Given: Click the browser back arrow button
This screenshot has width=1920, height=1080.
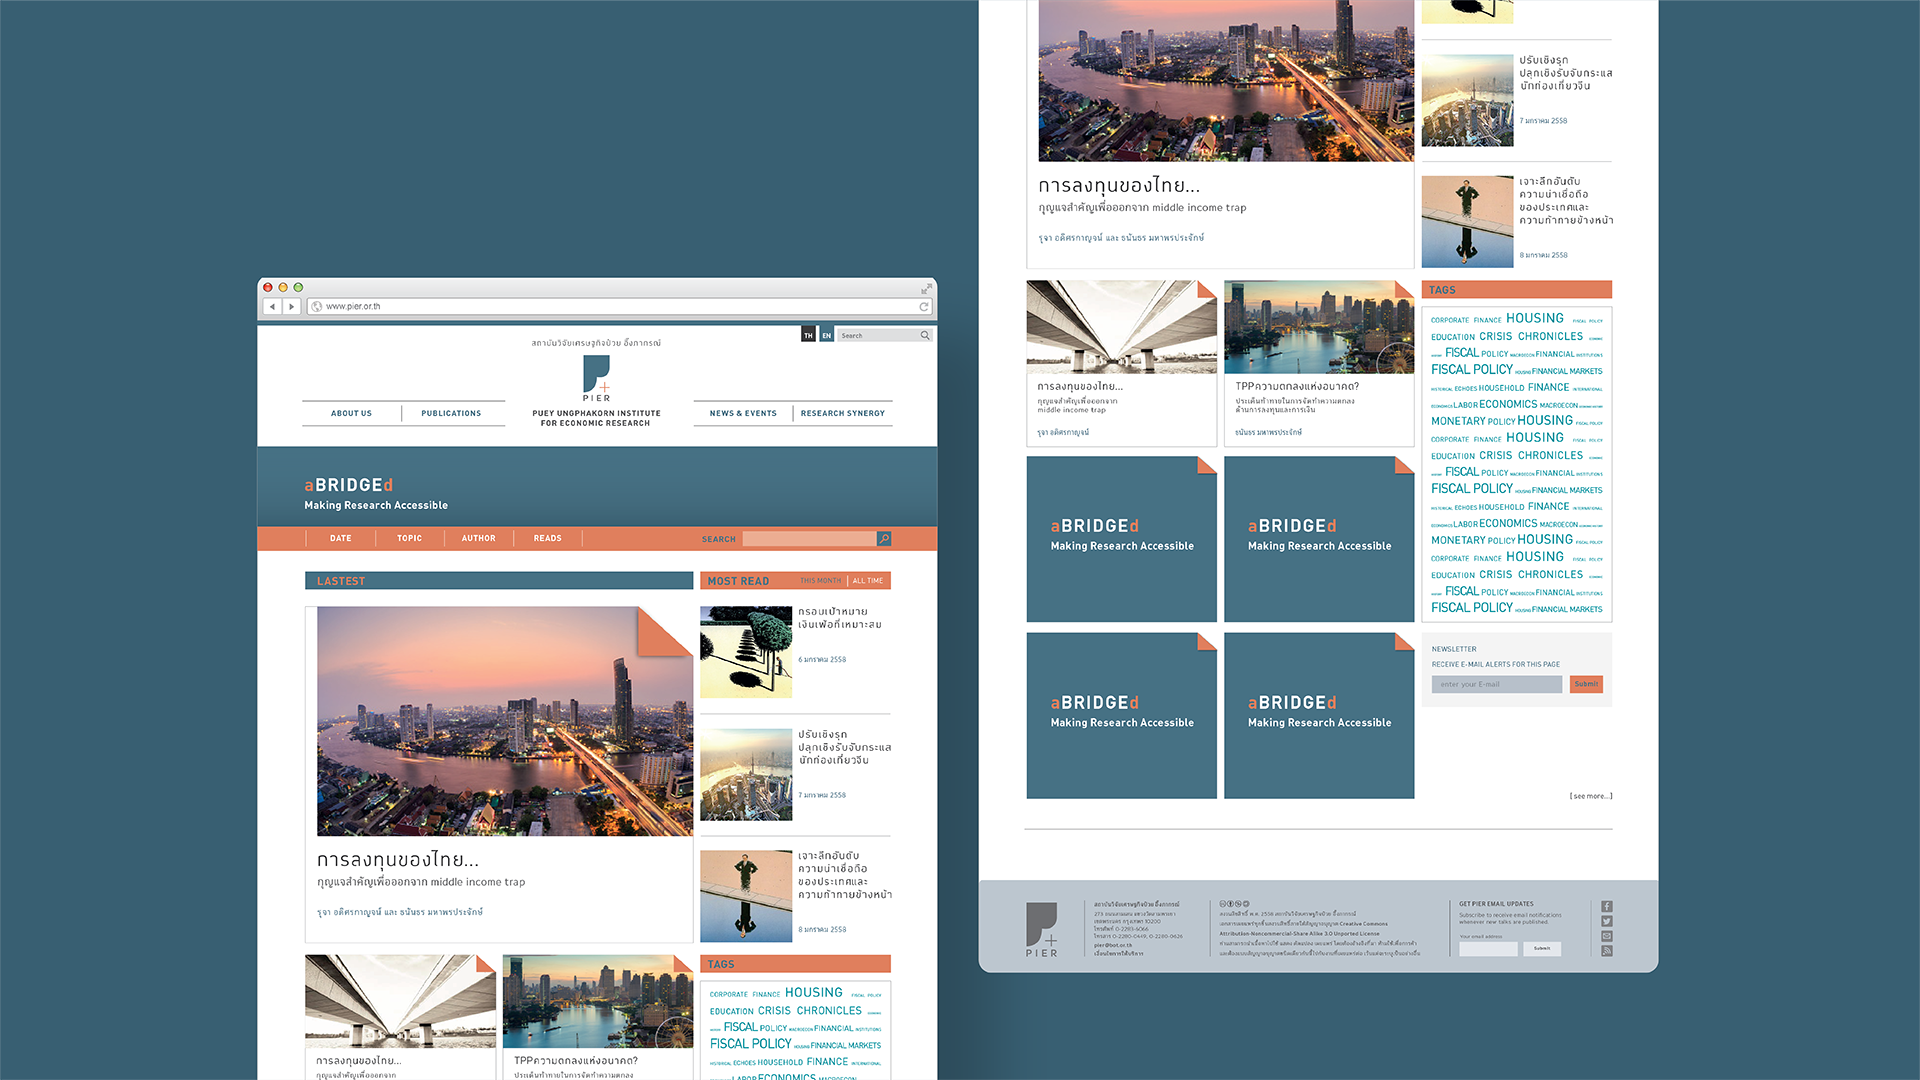Looking at the screenshot, I should pos(272,307).
